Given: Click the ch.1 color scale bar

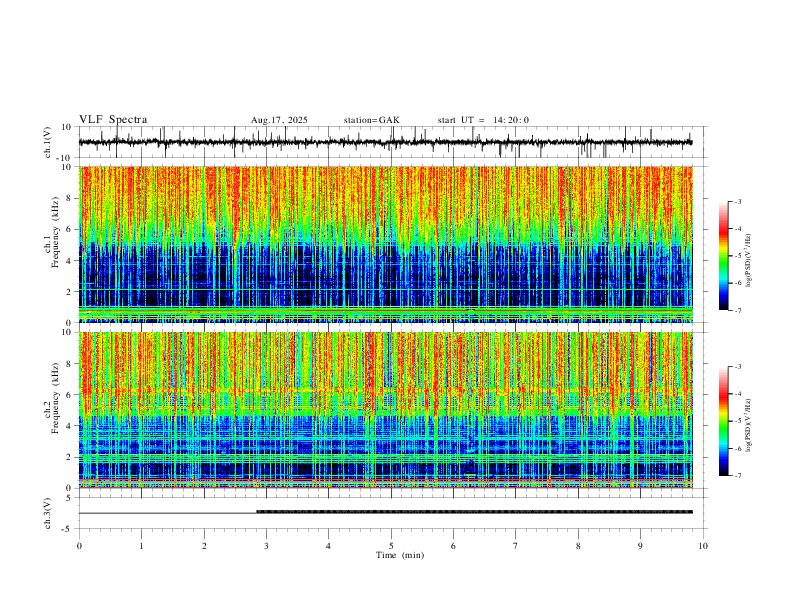Looking at the screenshot, I should (723, 256).
